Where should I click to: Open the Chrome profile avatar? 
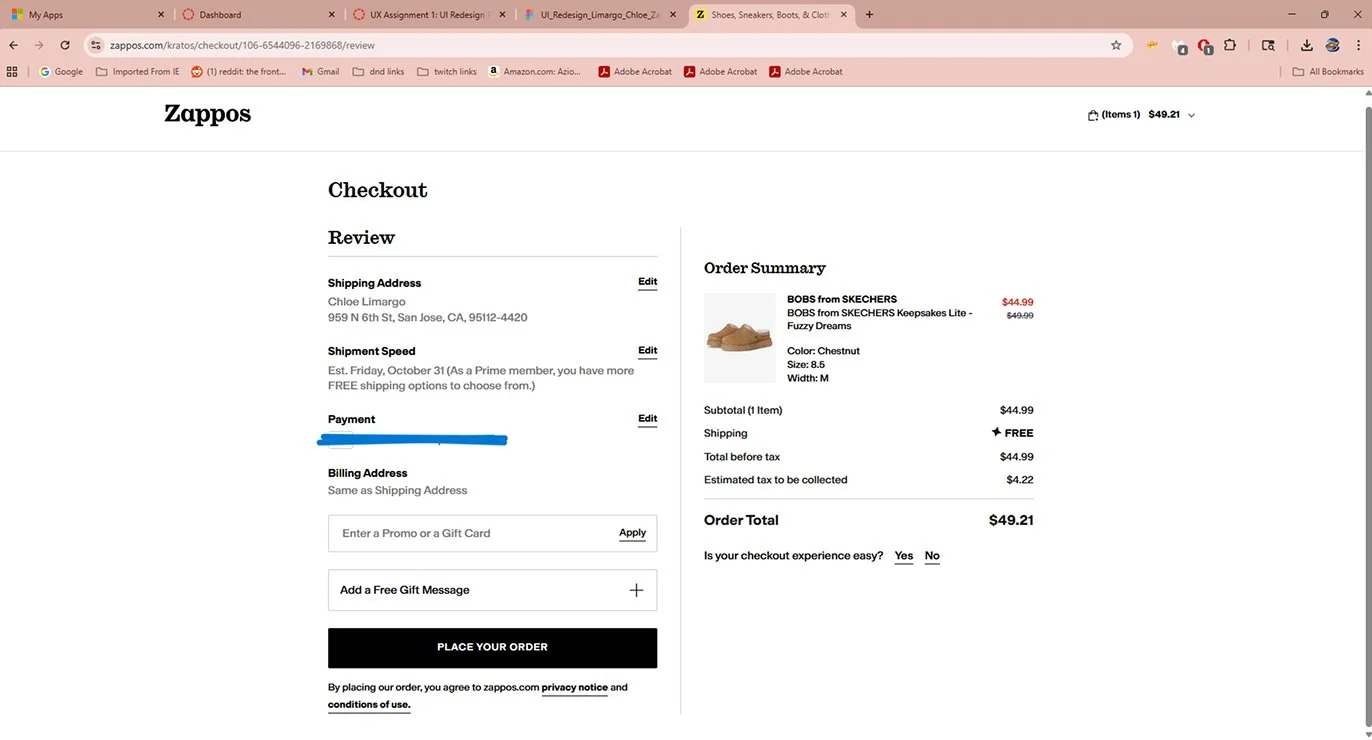click(1332, 45)
